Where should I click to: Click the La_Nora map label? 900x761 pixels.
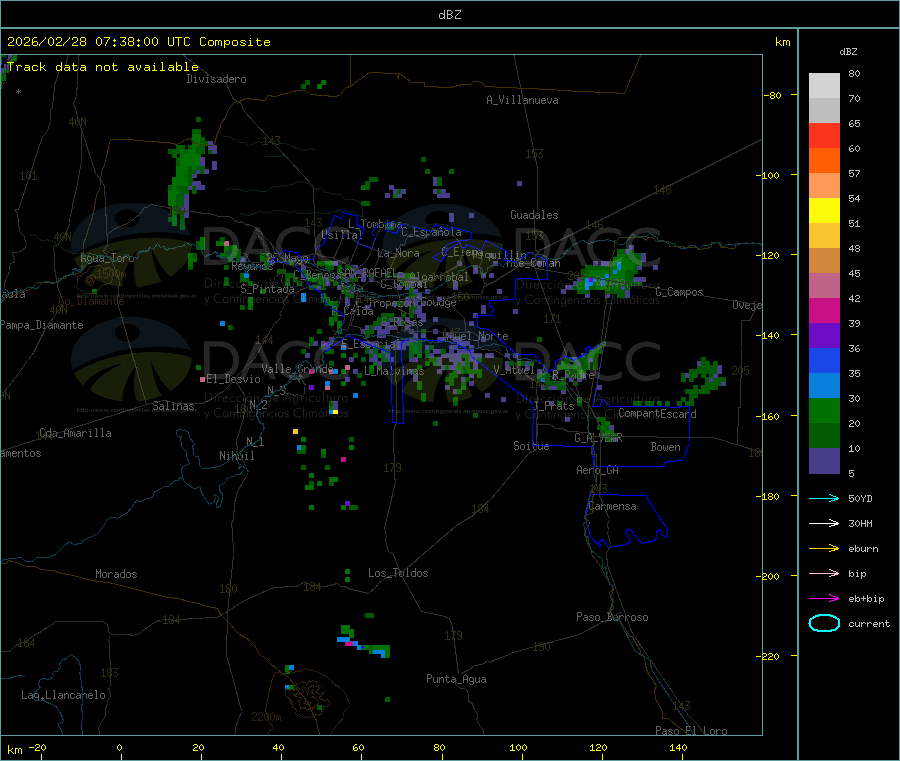pos(398,253)
